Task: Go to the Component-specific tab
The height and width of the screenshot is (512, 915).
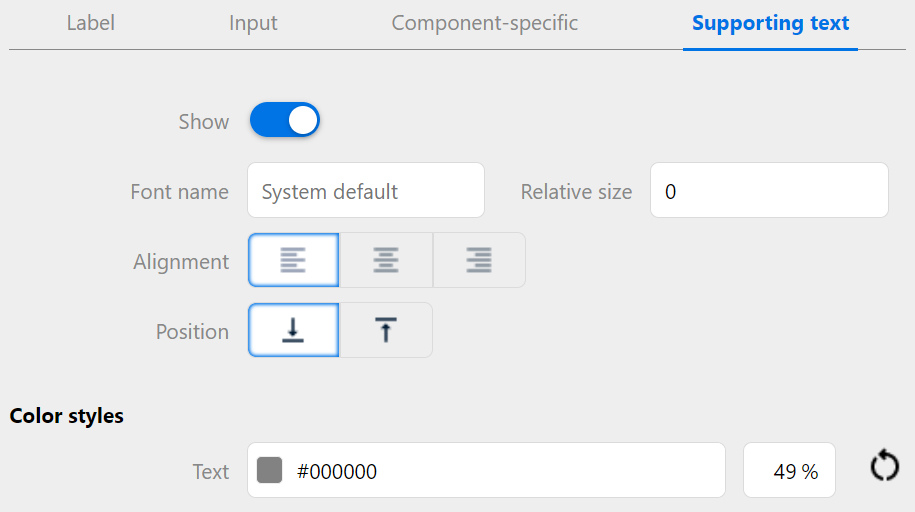Action: pyautogui.click(x=485, y=23)
